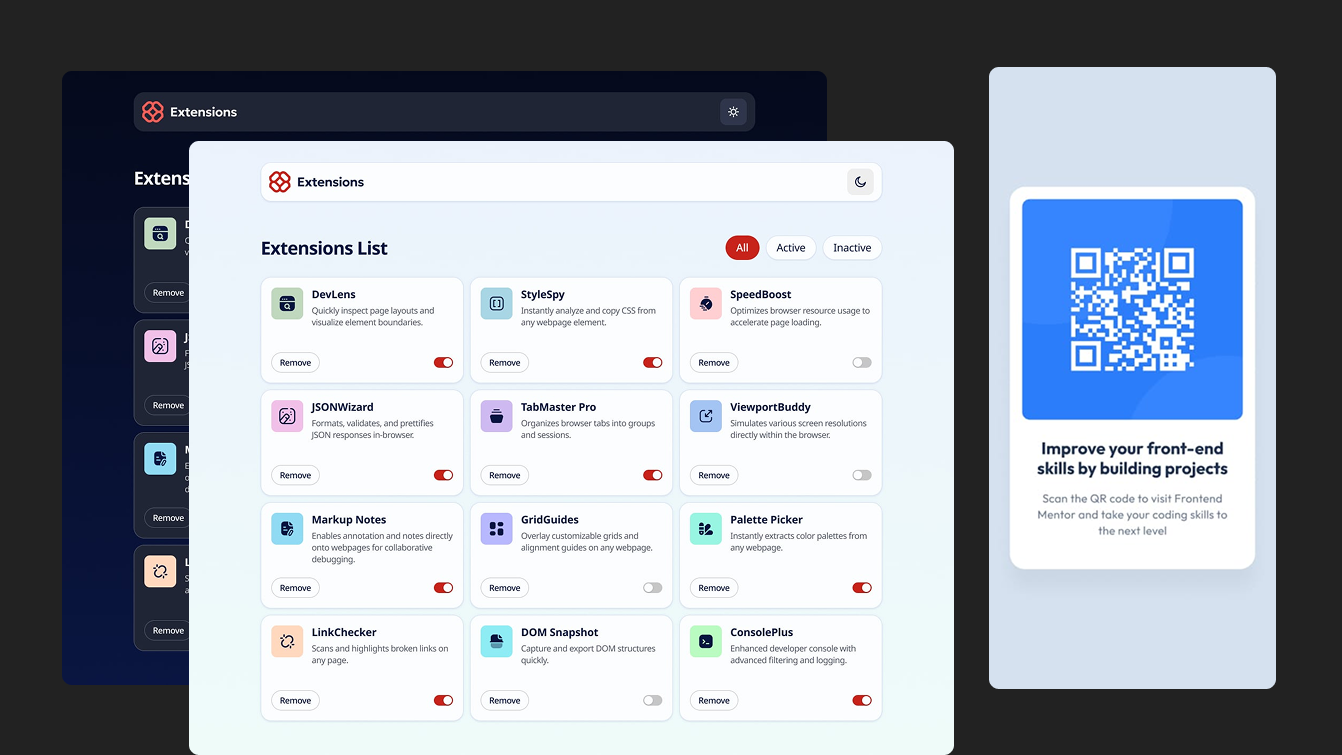The image size is (1342, 755).
Task: Click the TabMaster Pro extension icon
Action: tap(496, 416)
